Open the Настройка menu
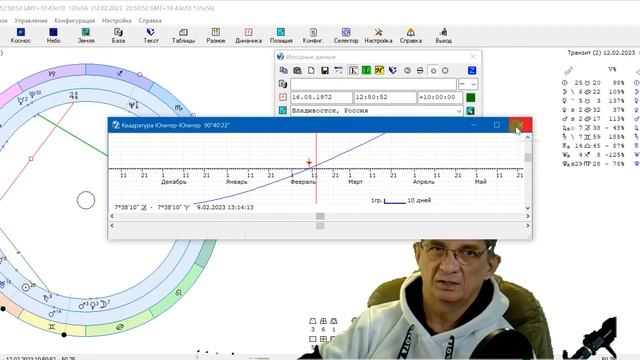Image resolution: width=640 pixels, height=360 pixels. [117, 20]
